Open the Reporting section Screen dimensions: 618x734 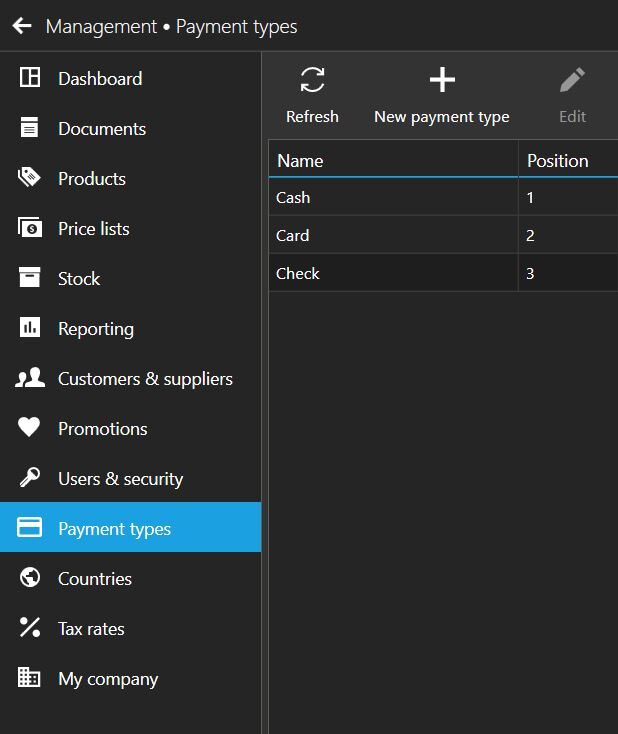[x=95, y=329]
